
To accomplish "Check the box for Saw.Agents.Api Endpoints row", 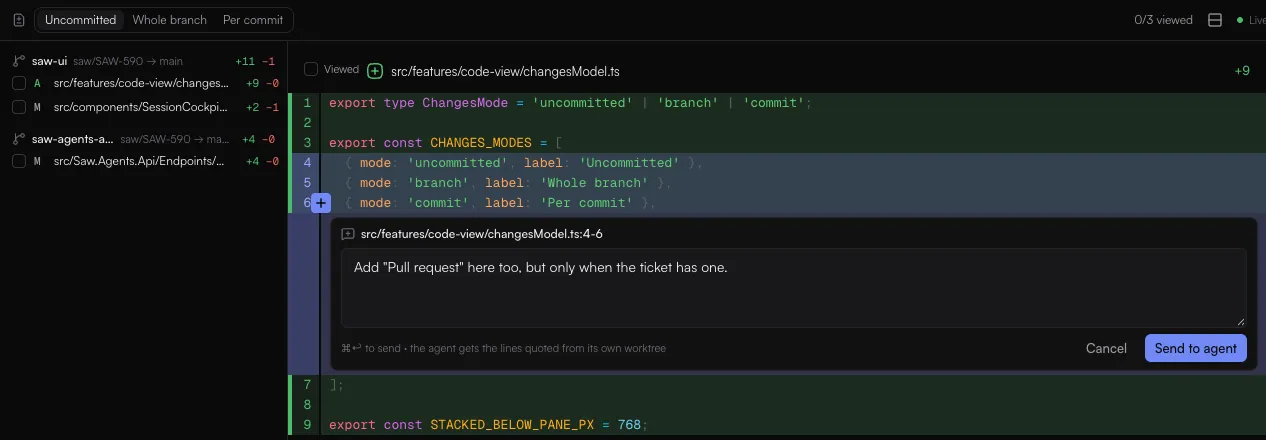I will pyautogui.click(x=19, y=161).
